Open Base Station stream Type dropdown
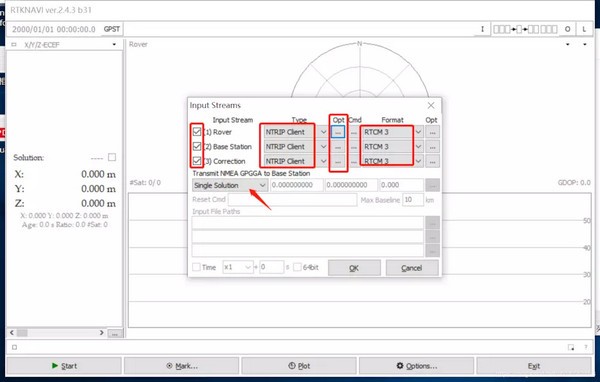 [295, 147]
